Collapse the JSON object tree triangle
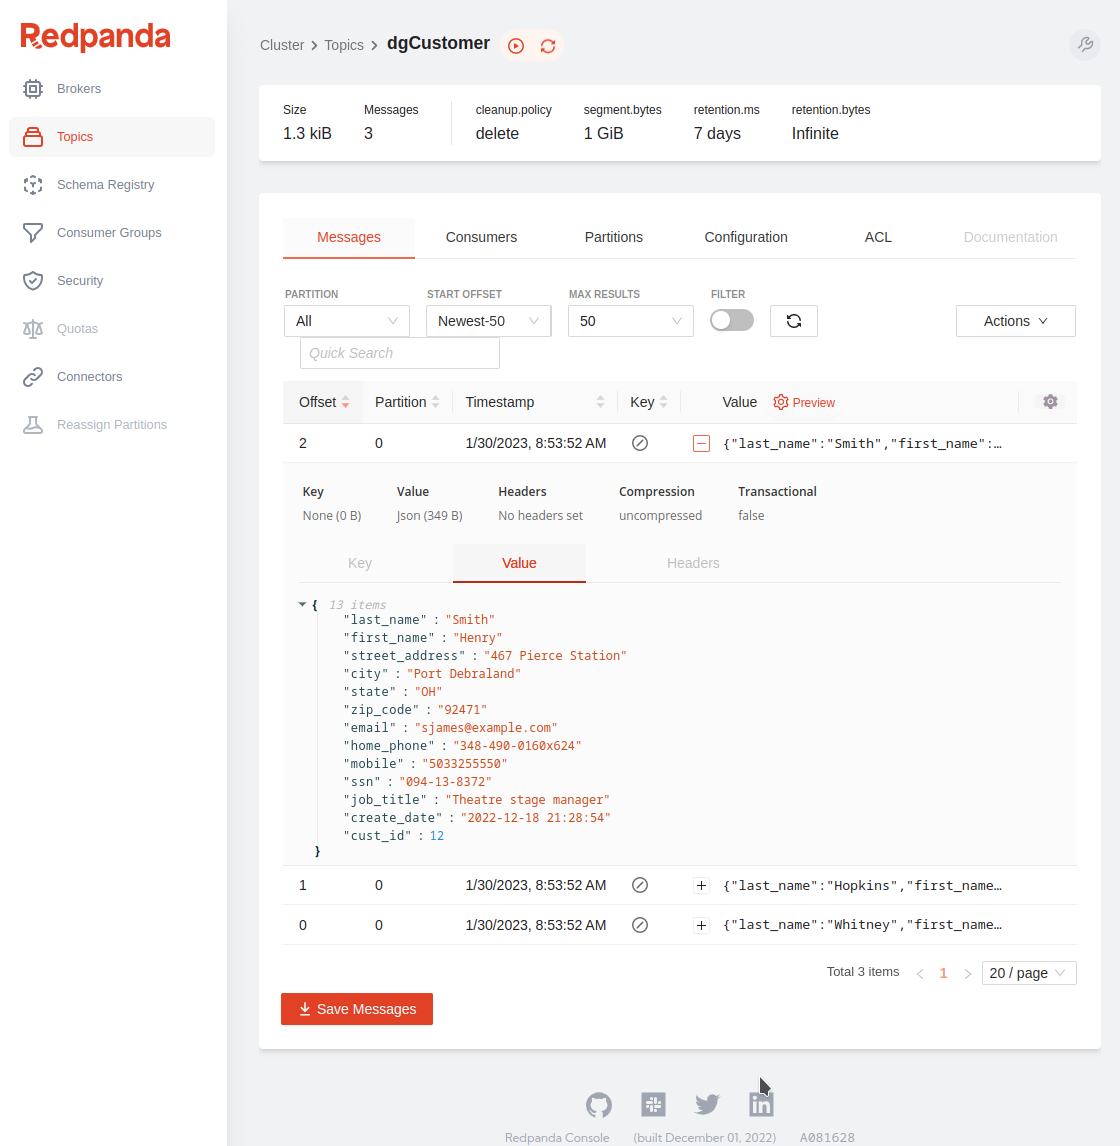The width and height of the screenshot is (1120, 1146). tap(302, 604)
